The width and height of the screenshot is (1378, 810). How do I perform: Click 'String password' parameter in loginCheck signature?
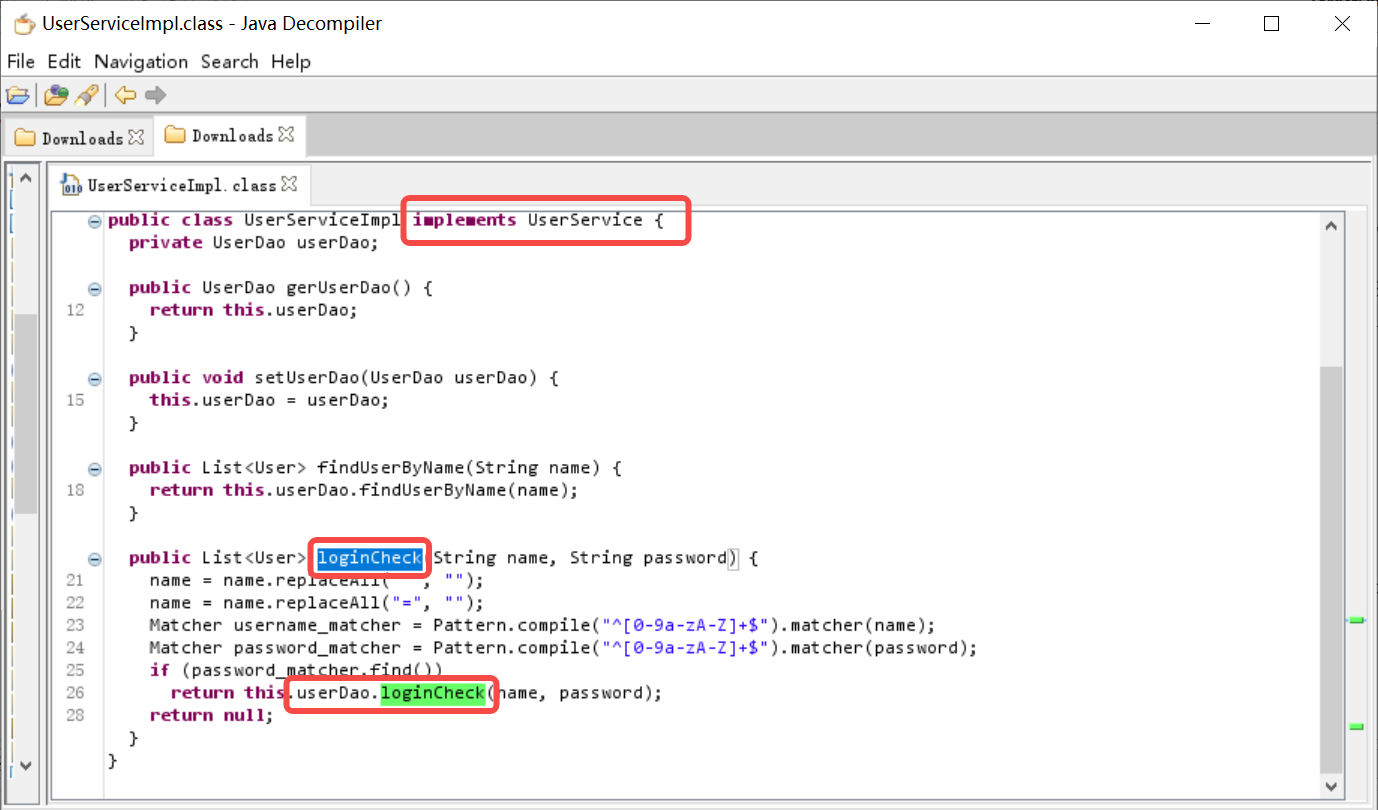(x=648, y=558)
